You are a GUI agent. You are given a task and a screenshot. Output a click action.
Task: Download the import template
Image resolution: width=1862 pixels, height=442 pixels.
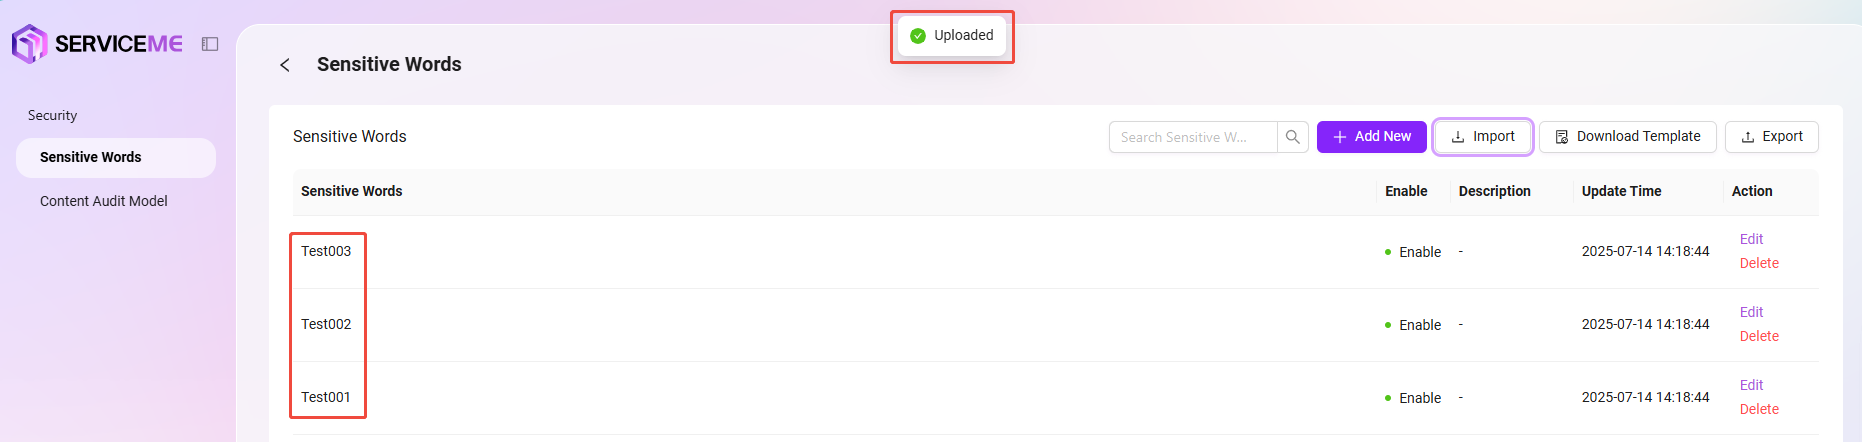tap(1628, 137)
